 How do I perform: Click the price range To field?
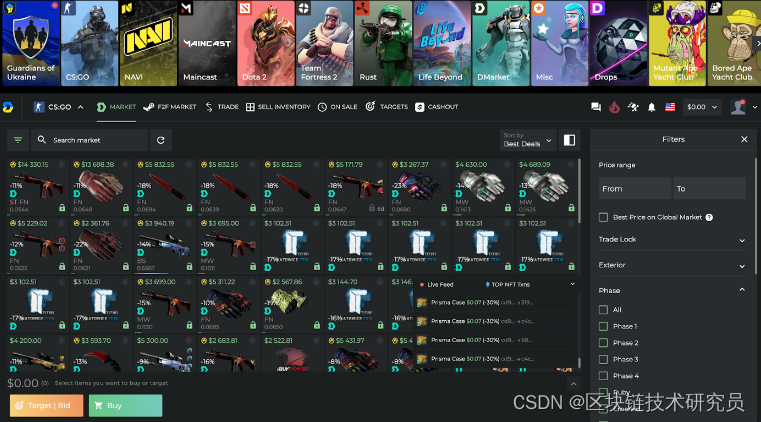coord(709,189)
